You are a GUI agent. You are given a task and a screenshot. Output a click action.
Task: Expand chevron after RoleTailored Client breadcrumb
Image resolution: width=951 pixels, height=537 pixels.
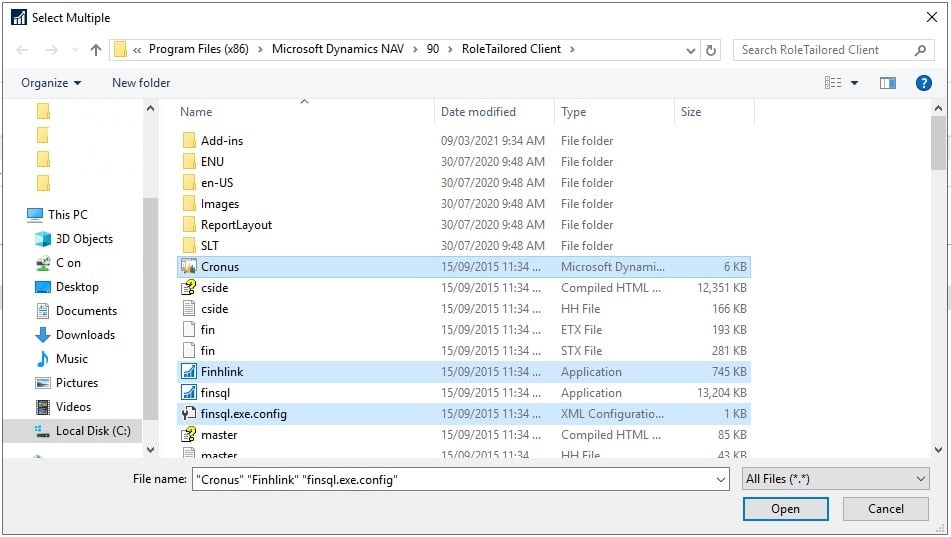click(x=572, y=49)
